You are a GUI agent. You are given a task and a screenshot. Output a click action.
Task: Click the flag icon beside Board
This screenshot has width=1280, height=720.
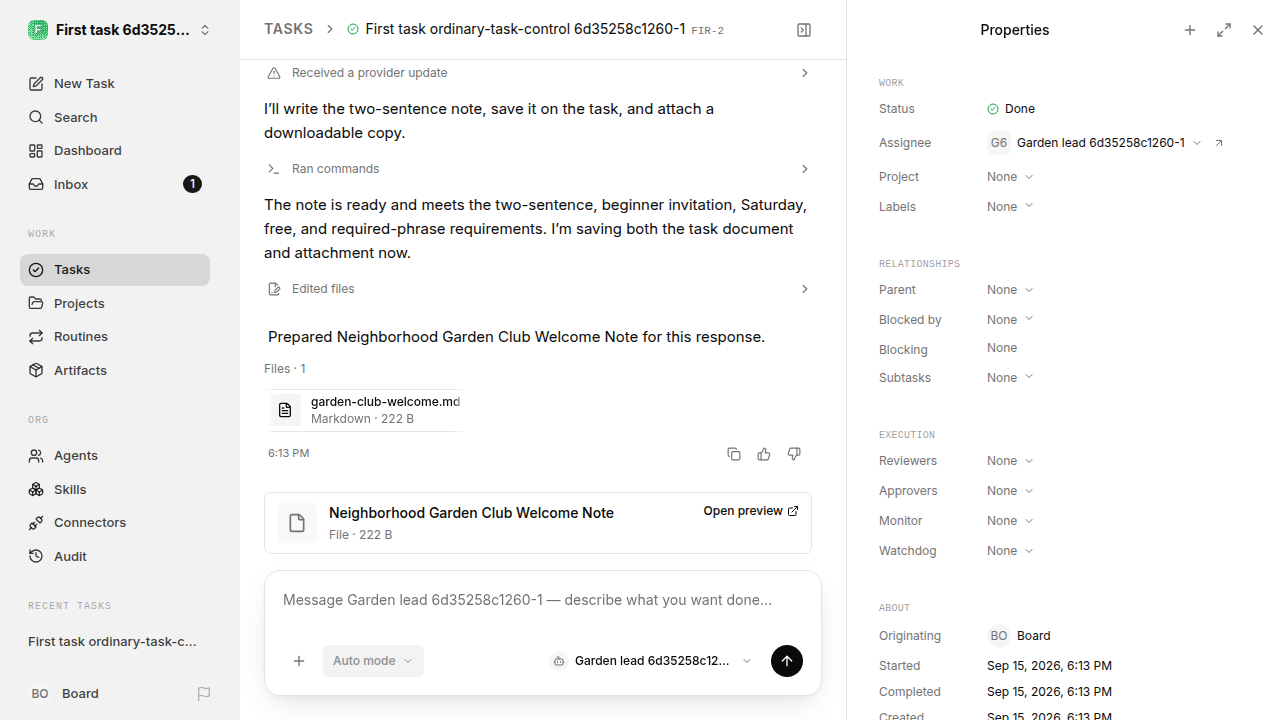[x=204, y=693]
